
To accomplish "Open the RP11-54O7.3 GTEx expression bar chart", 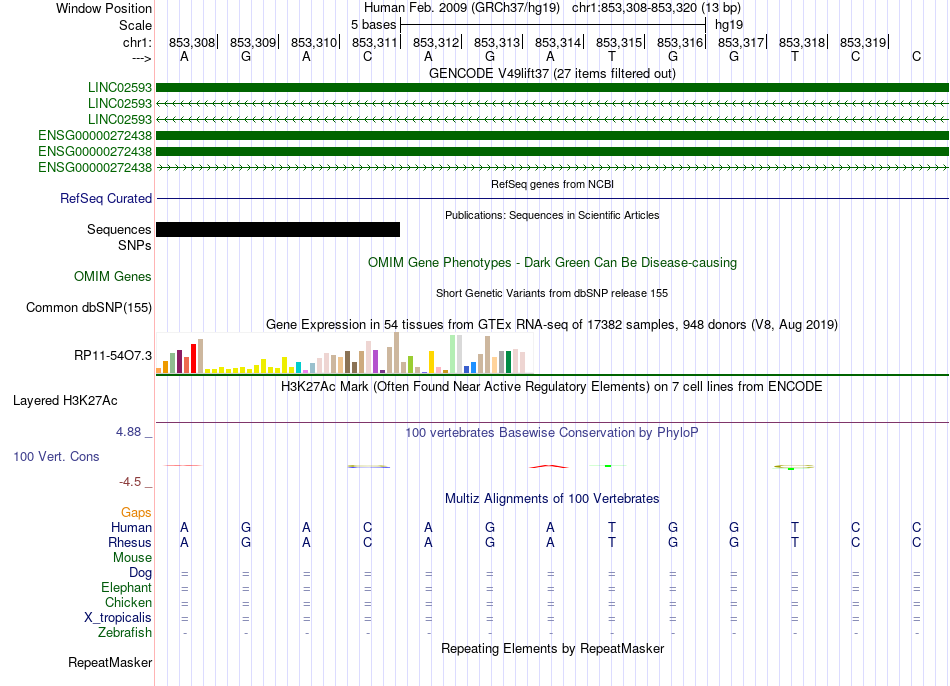I will 345,353.
